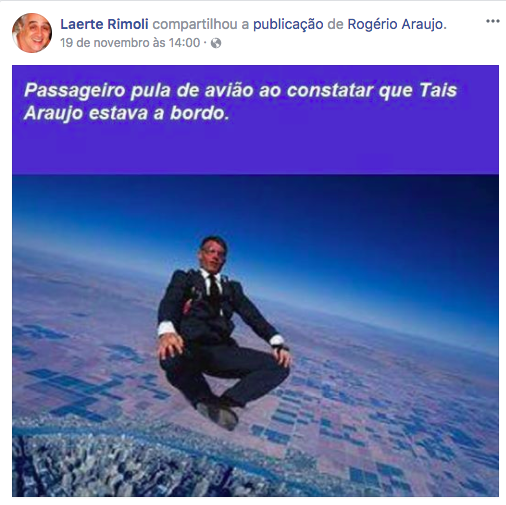
Task: Click the dark blue sky above horizon
Action: pyautogui.click(x=333, y=217)
